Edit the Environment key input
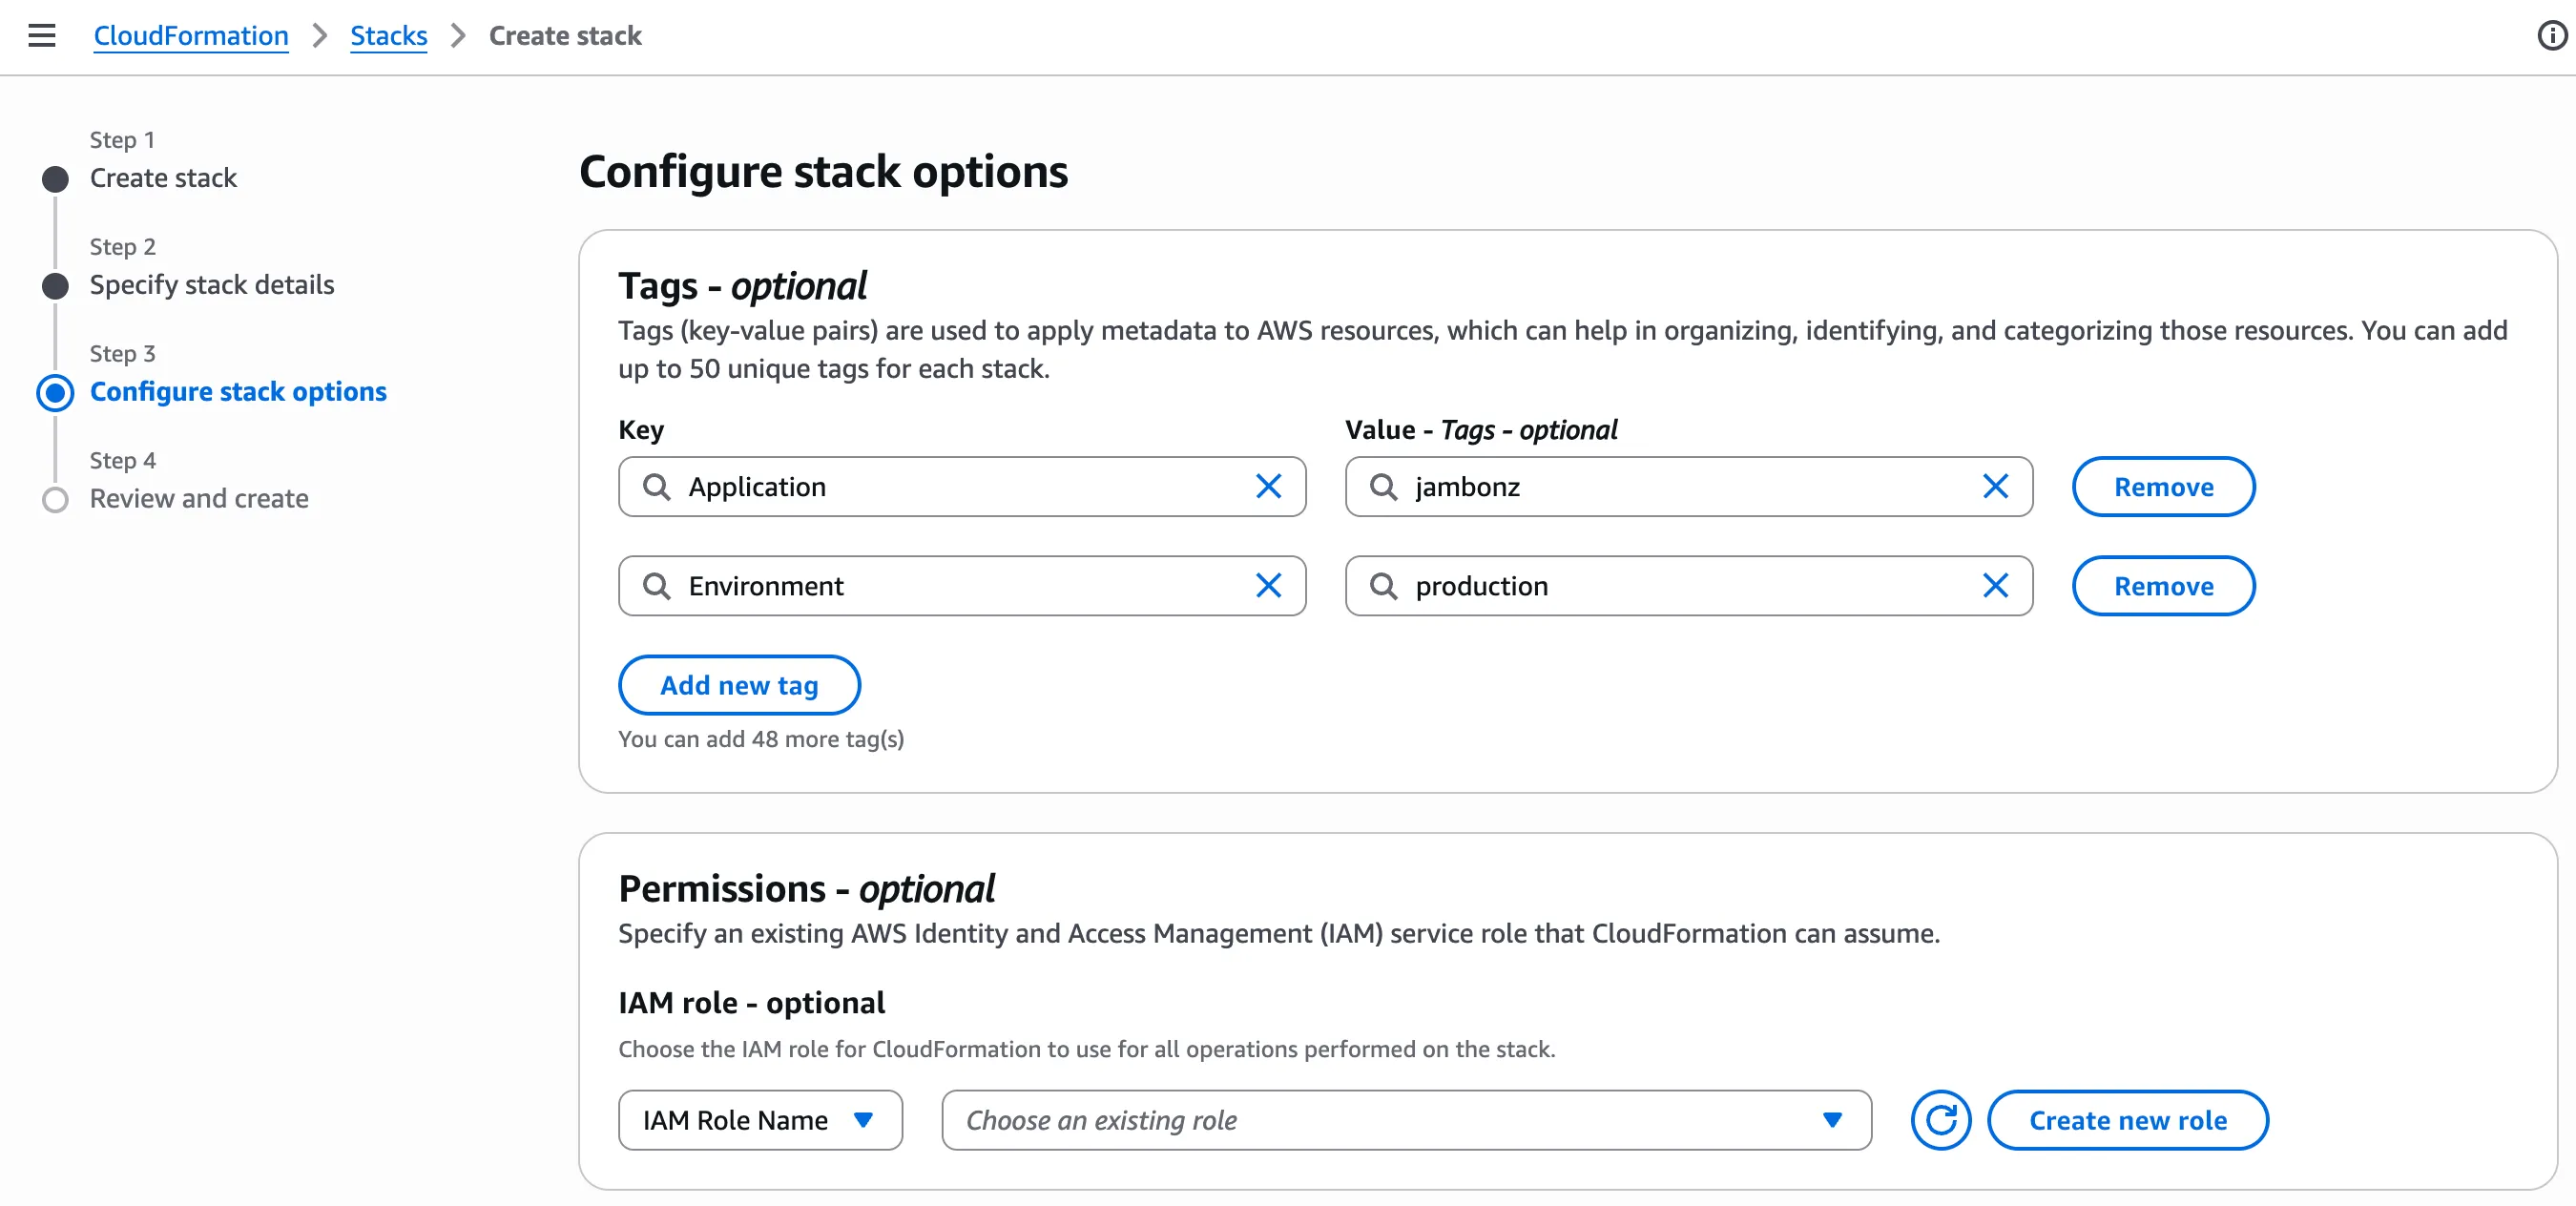Image resolution: width=2576 pixels, height=1206 pixels. (962, 586)
